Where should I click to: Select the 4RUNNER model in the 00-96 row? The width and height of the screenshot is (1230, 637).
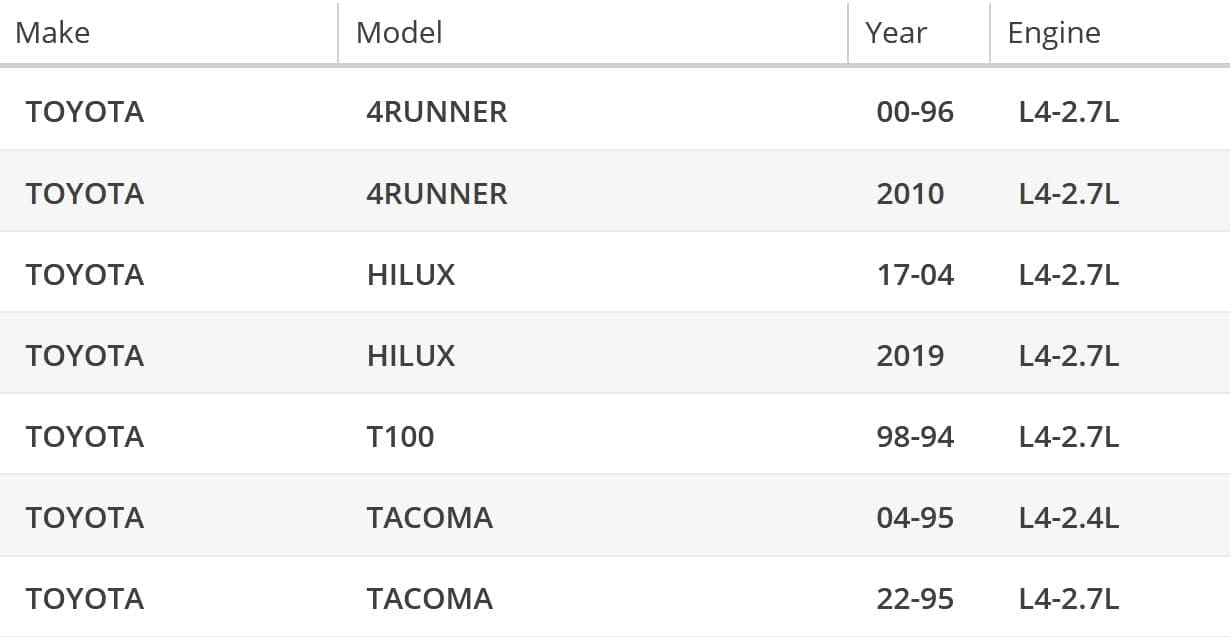tap(437, 111)
